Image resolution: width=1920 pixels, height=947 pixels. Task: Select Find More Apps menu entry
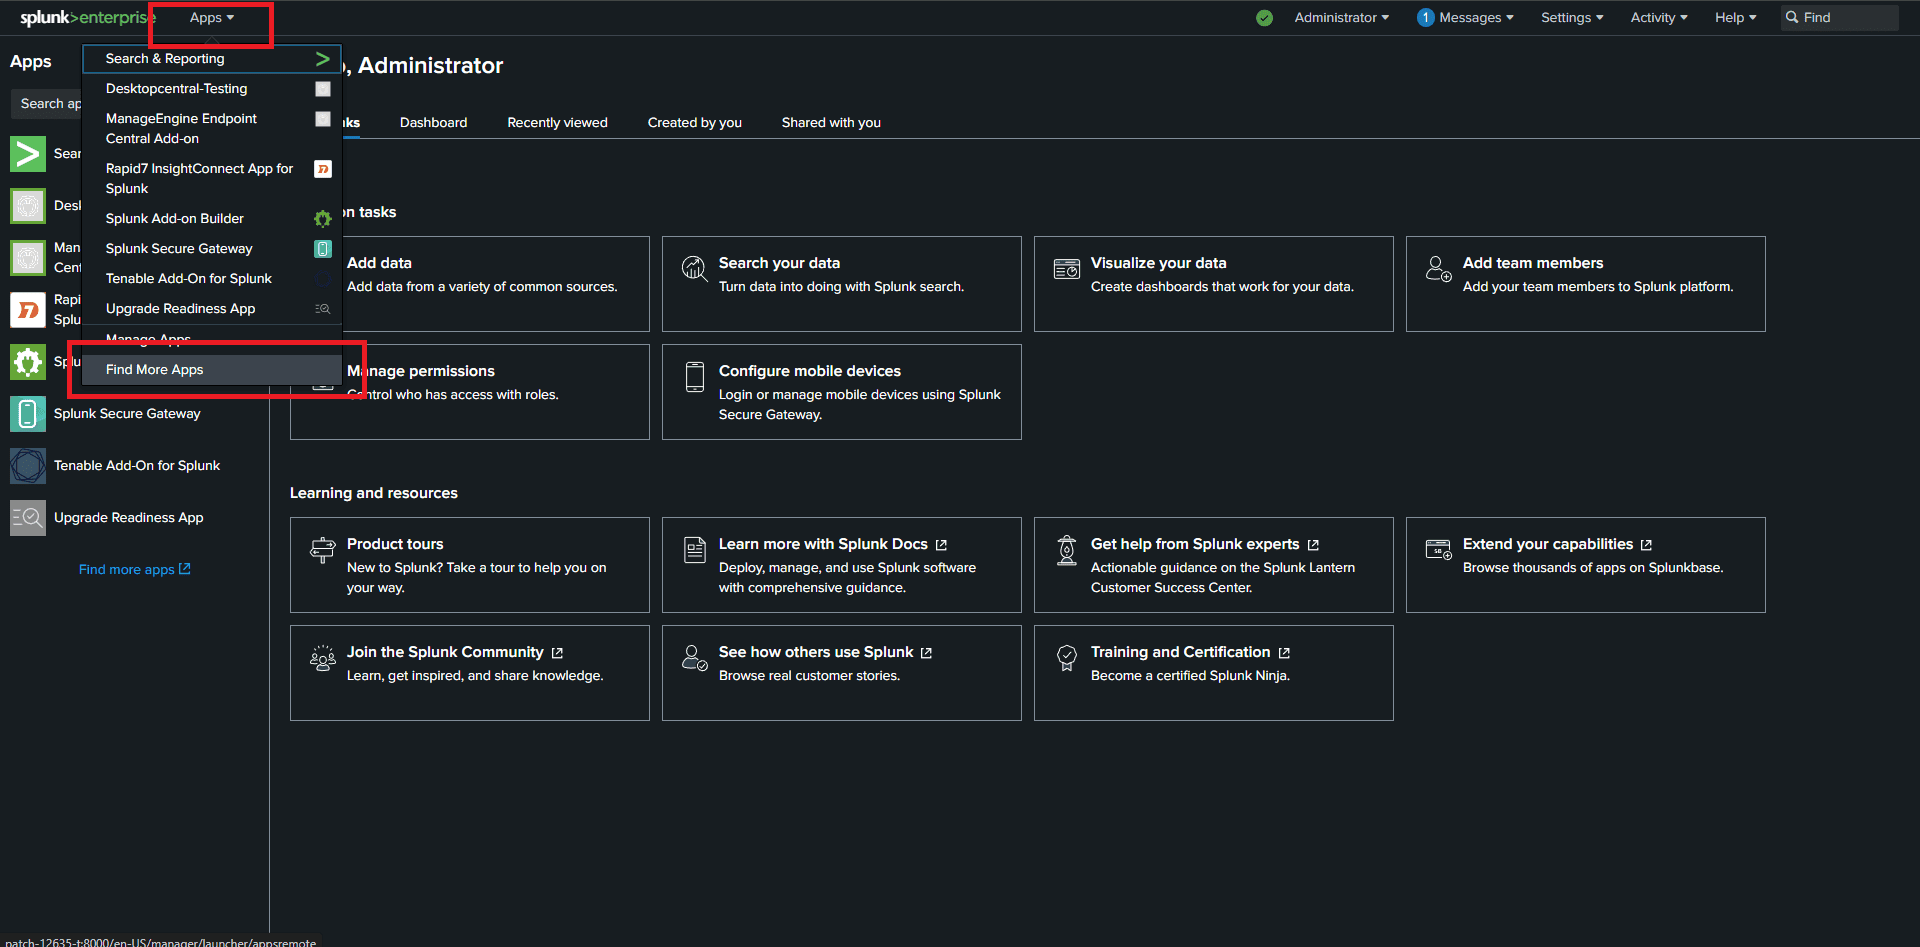click(155, 370)
